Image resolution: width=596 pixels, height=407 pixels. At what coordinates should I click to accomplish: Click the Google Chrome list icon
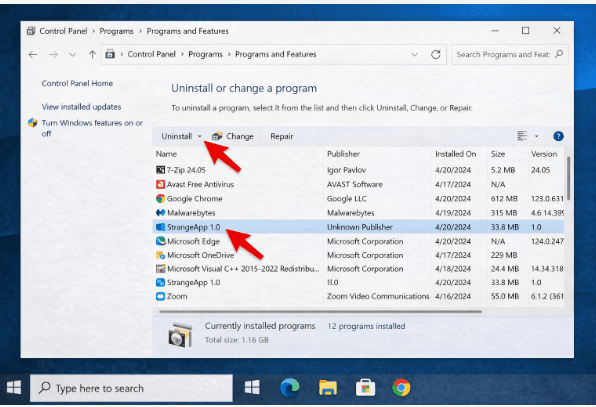coord(160,198)
